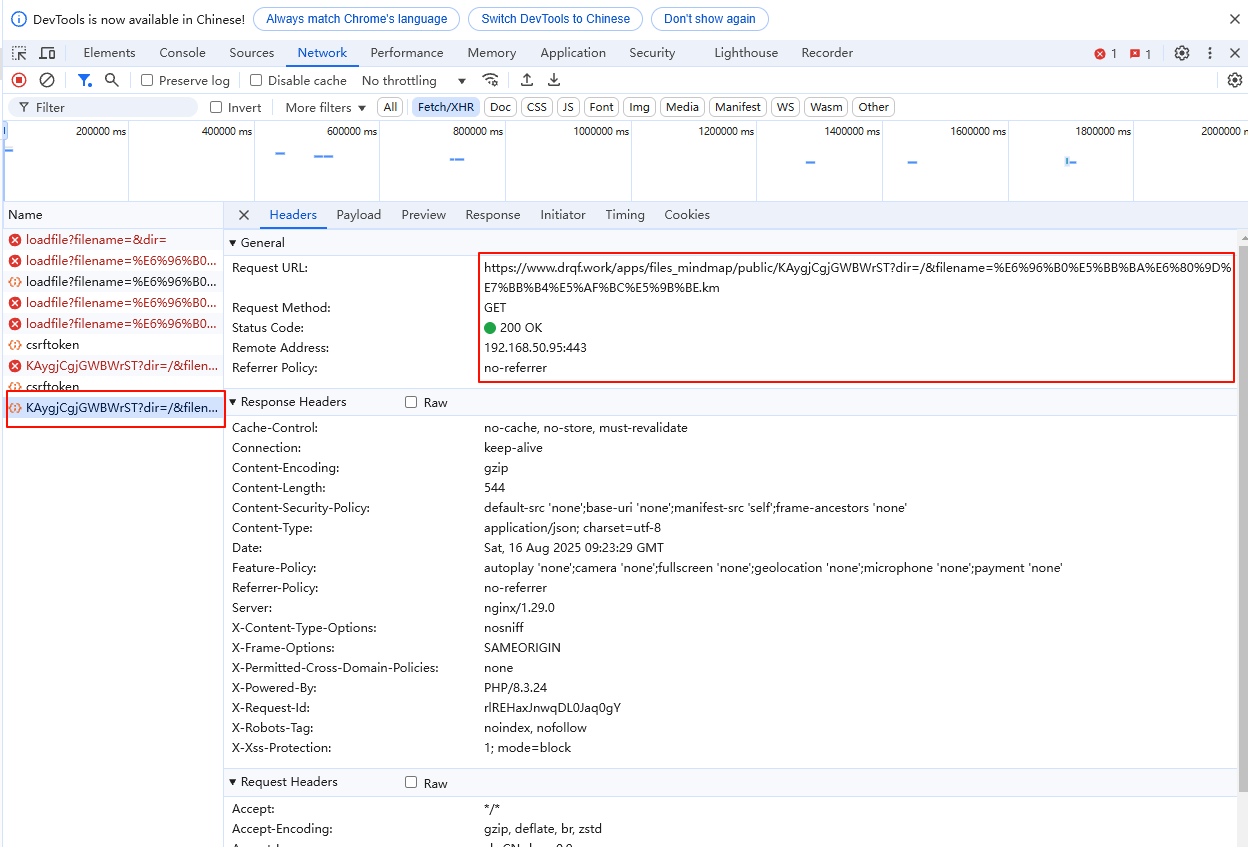Viewport: 1248px width, 847px height.
Task: Switch to the Elements panel
Action: [x=109, y=53]
